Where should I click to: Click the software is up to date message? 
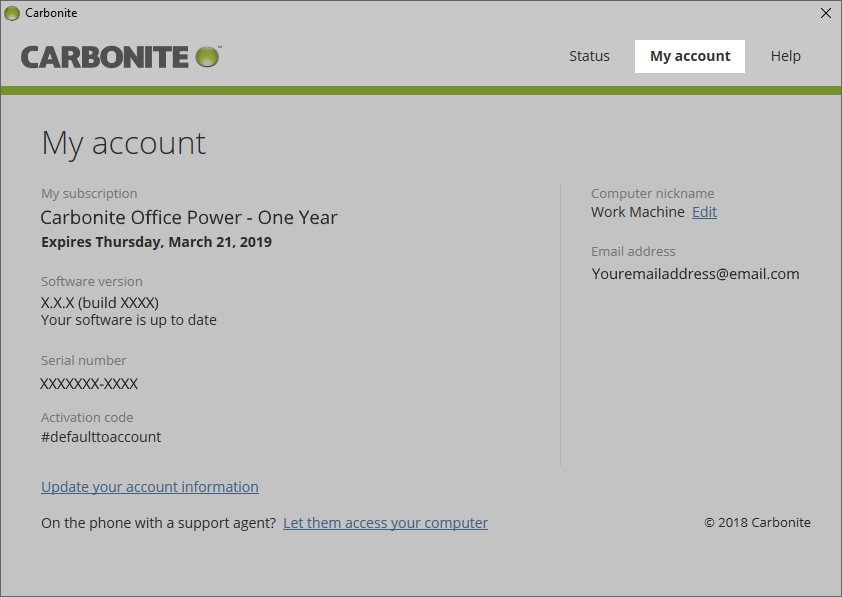coord(129,320)
